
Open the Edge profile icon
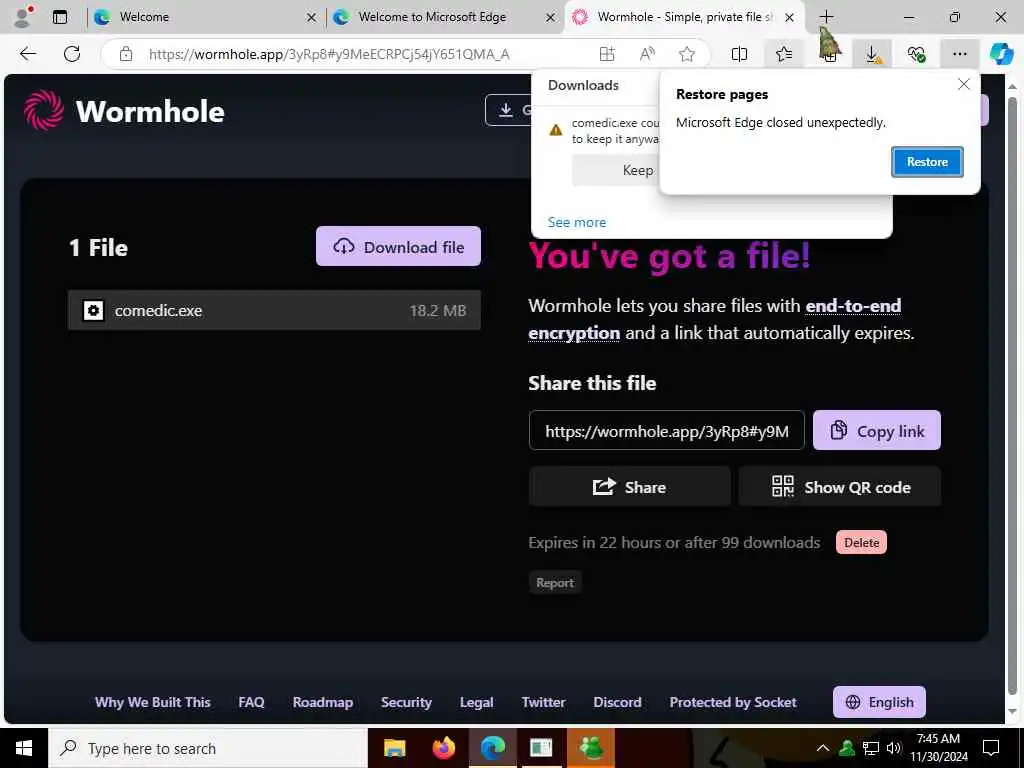[x=24, y=17]
